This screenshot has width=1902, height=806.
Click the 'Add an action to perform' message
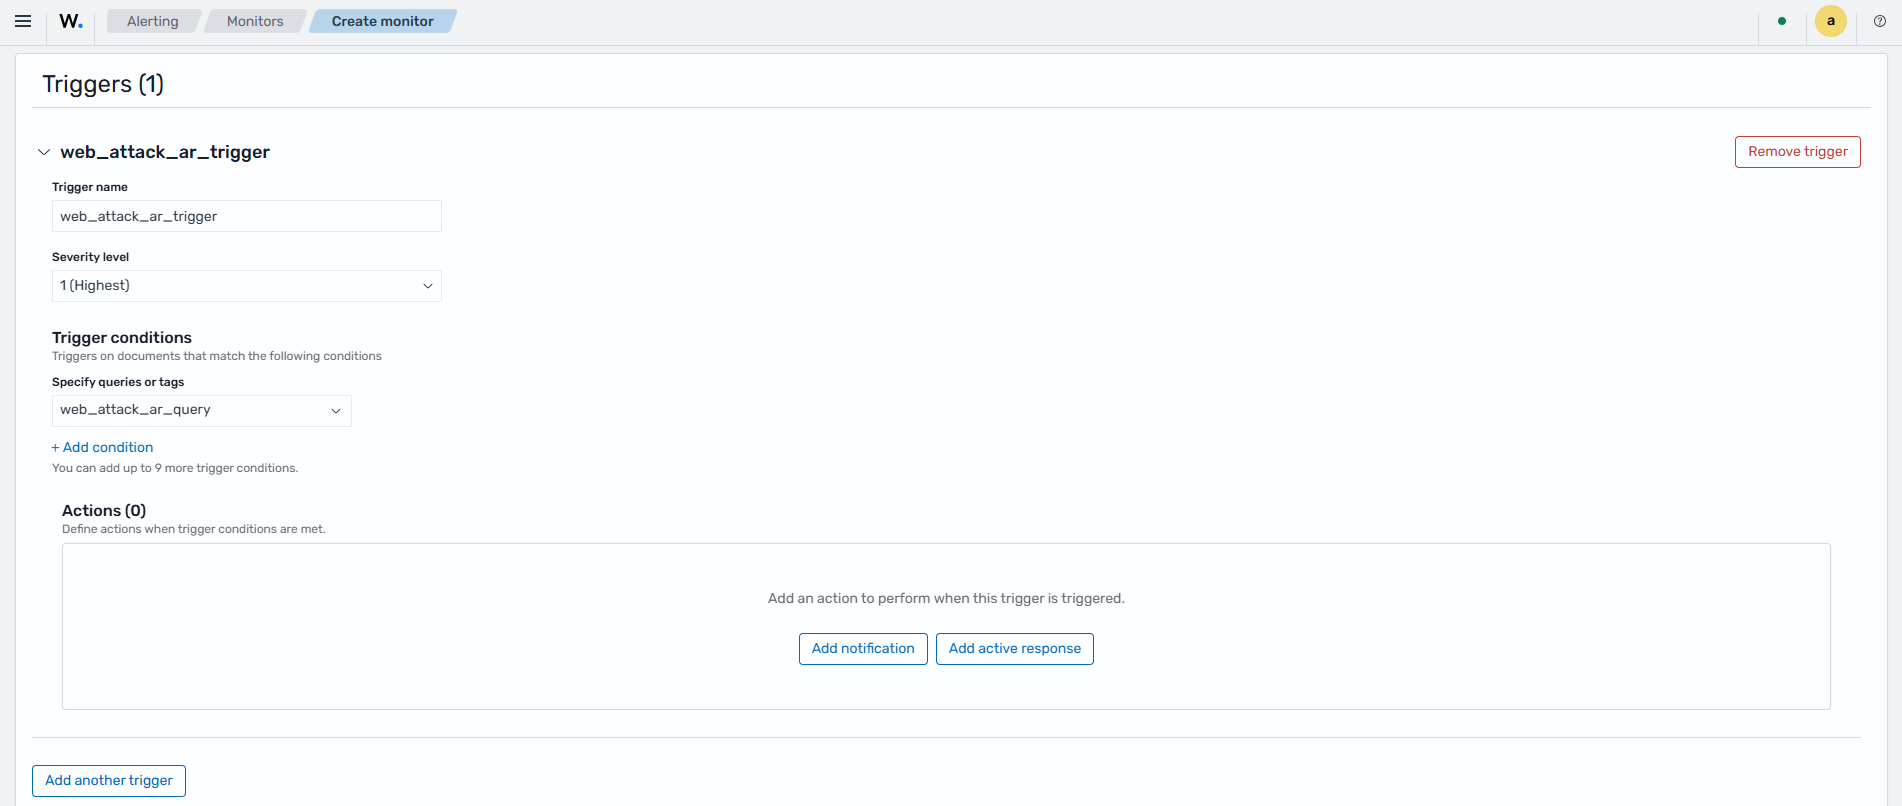tap(946, 598)
